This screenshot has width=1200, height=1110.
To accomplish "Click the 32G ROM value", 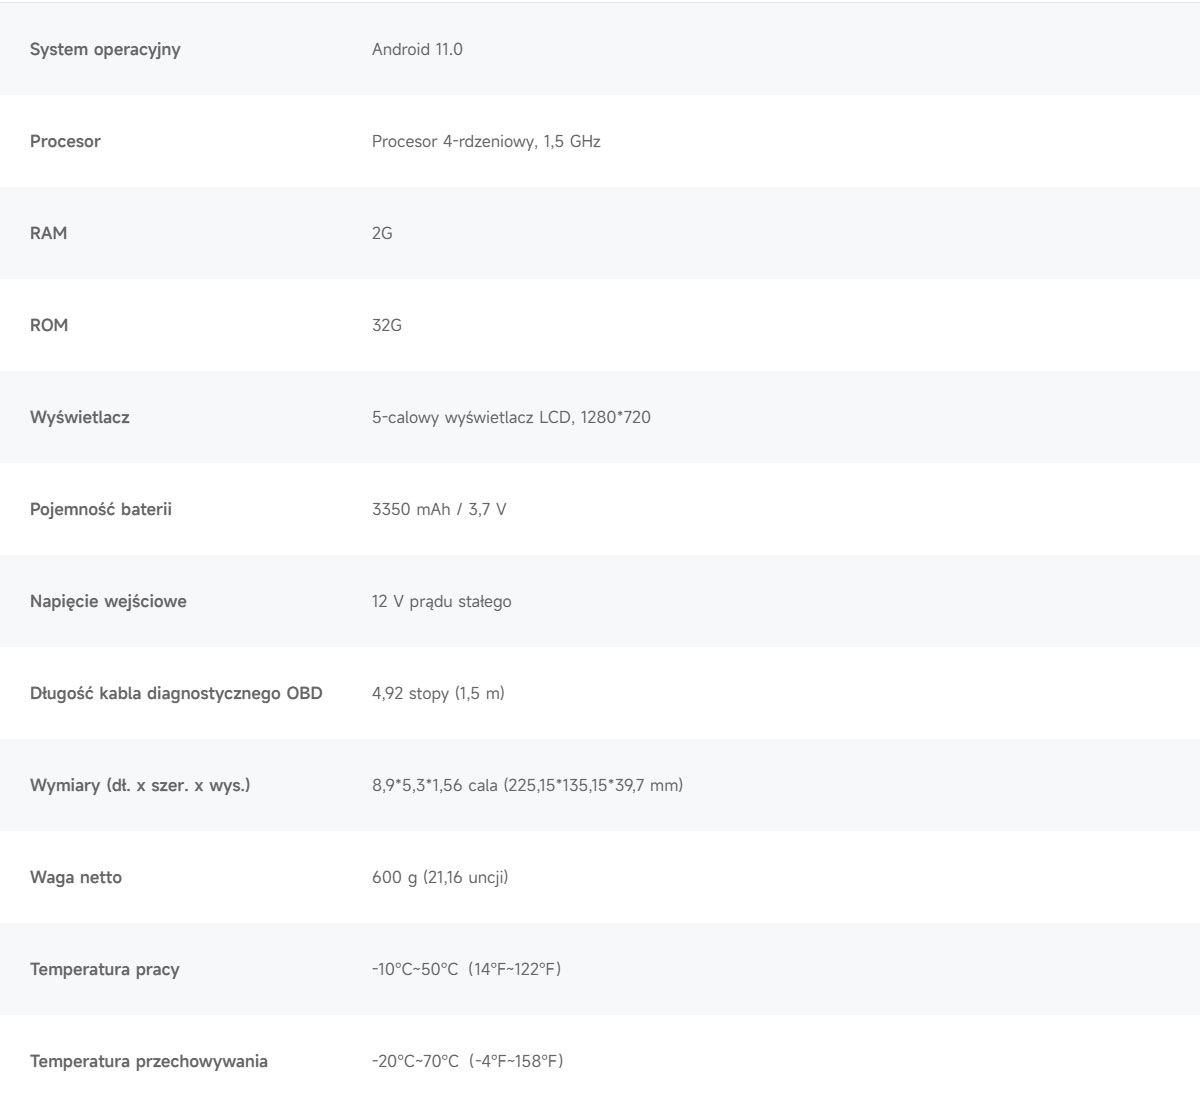I will pyautogui.click(x=387, y=325).
